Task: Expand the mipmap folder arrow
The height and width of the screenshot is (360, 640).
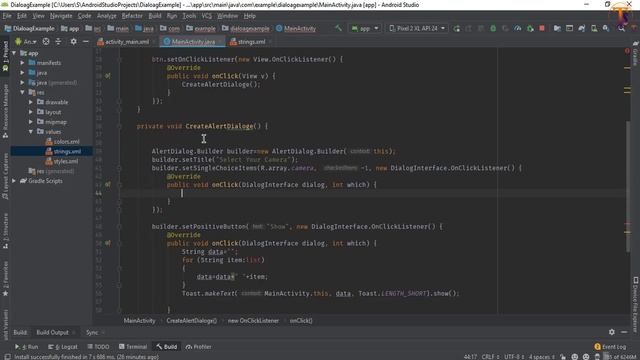Action: pyautogui.click(x=31, y=122)
